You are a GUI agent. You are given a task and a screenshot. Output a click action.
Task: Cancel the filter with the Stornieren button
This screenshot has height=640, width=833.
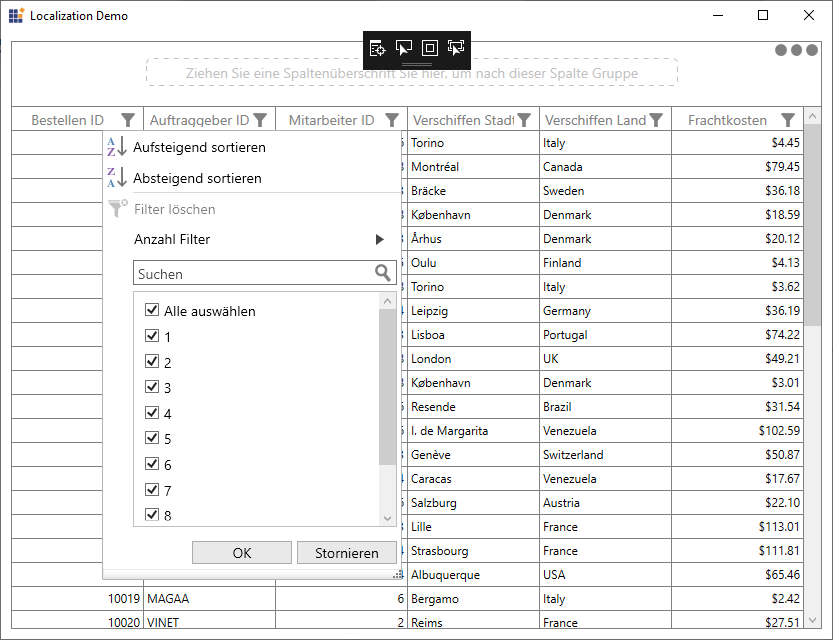click(x=347, y=552)
